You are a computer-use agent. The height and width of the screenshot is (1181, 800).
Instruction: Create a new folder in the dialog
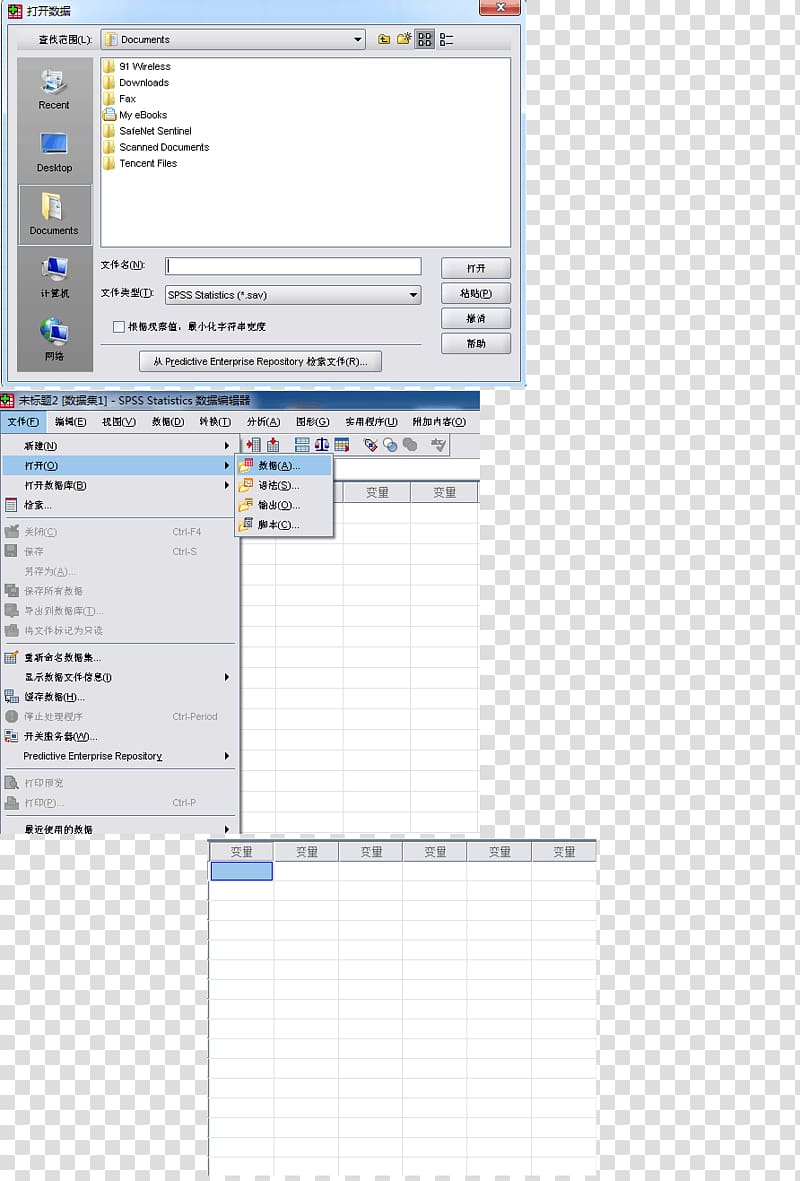[405, 39]
